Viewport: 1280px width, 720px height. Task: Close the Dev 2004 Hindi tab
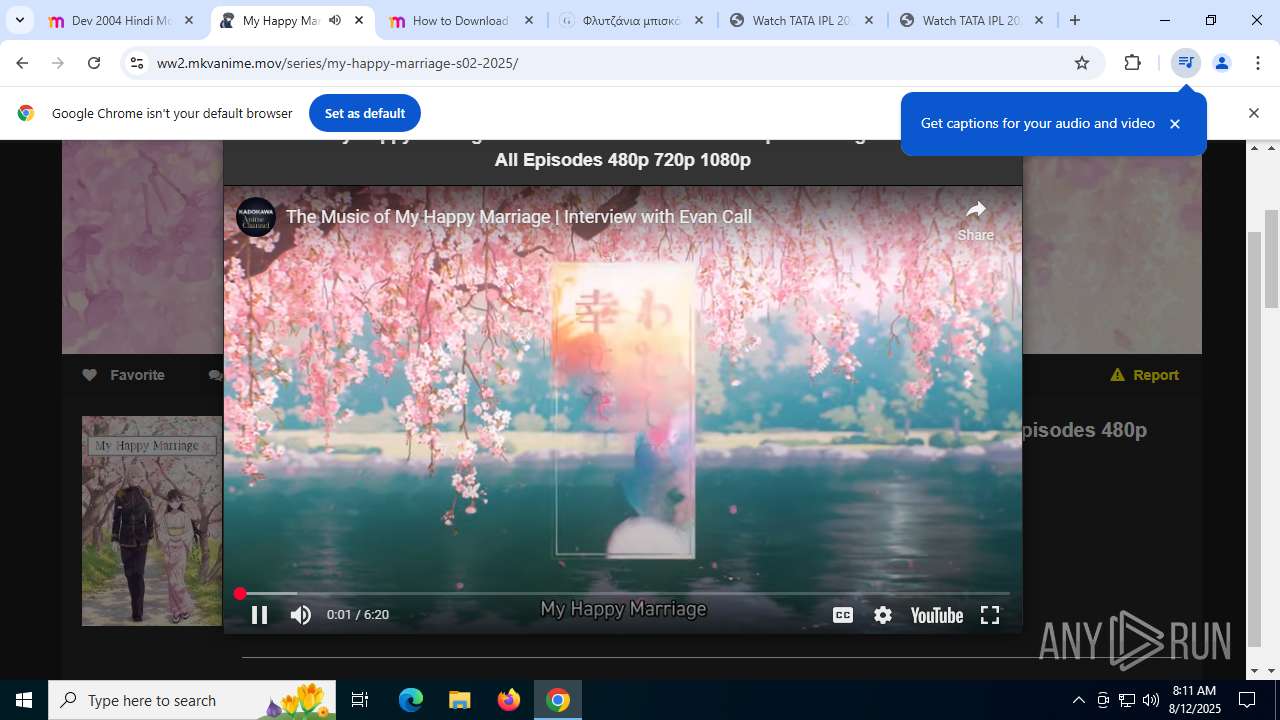click(x=189, y=20)
